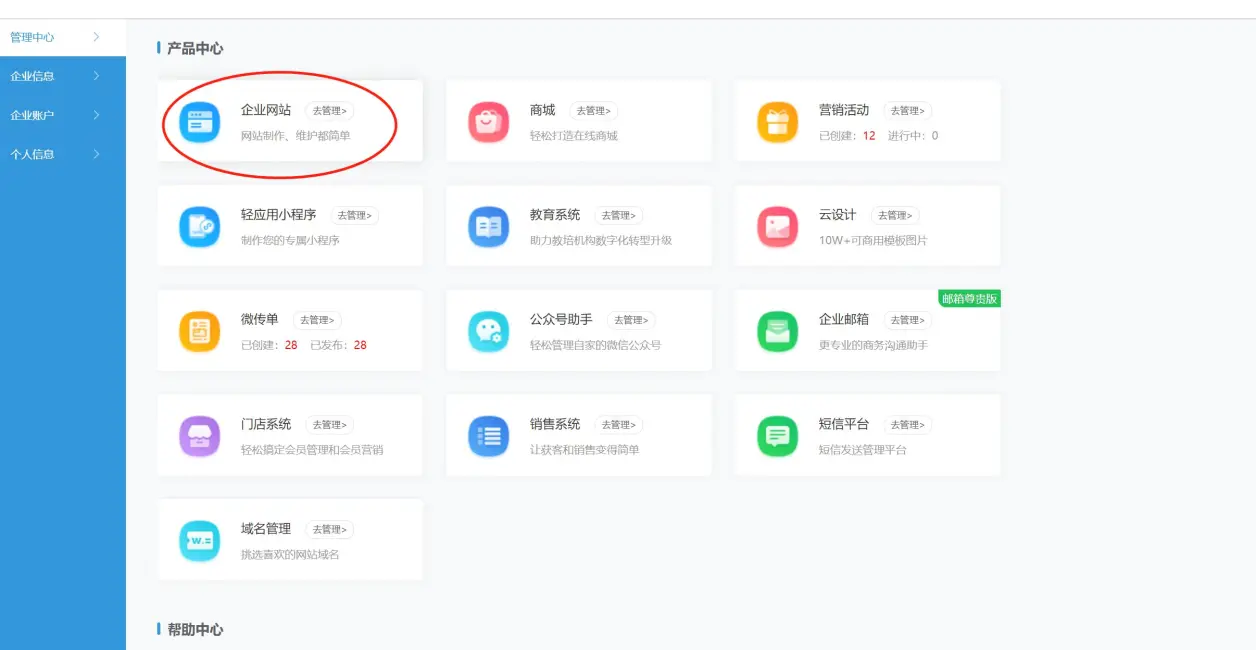This screenshot has width=1256, height=650.
Task: Click 已发布 count 28 in 微传单
Action: 360,345
